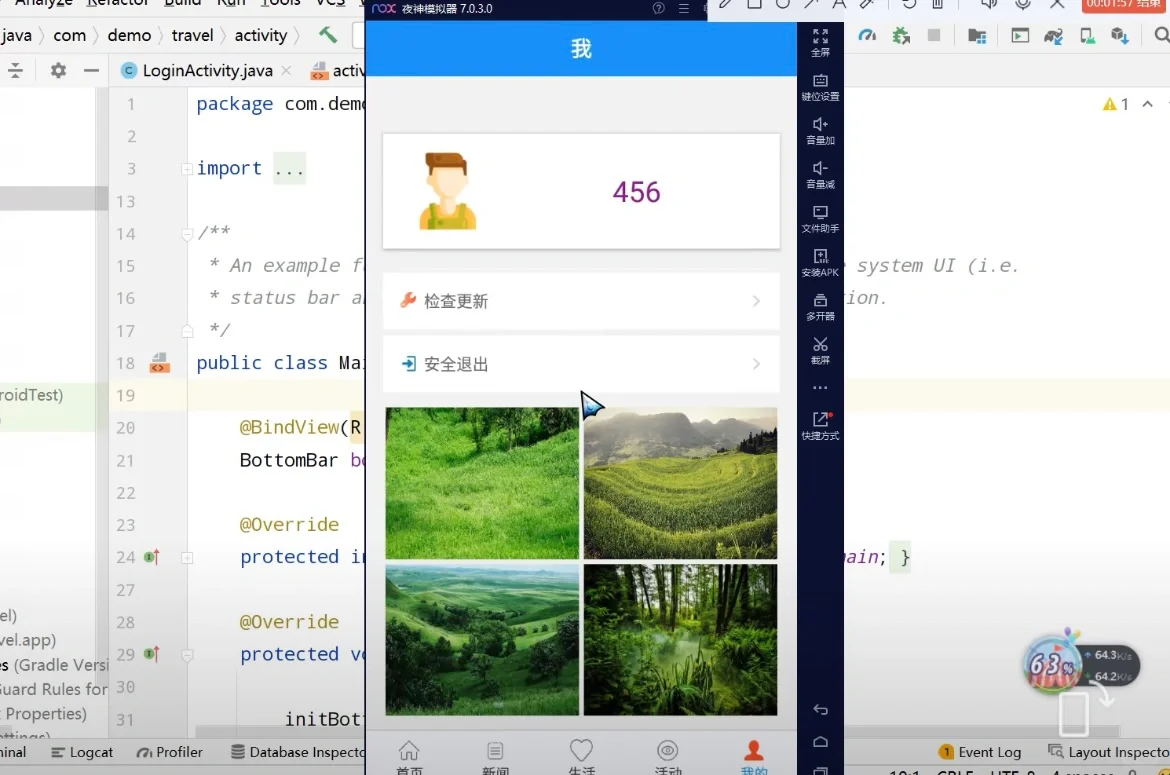The width and height of the screenshot is (1170, 775).
Task: Click the forest landscape thumbnail
Action: (680, 640)
